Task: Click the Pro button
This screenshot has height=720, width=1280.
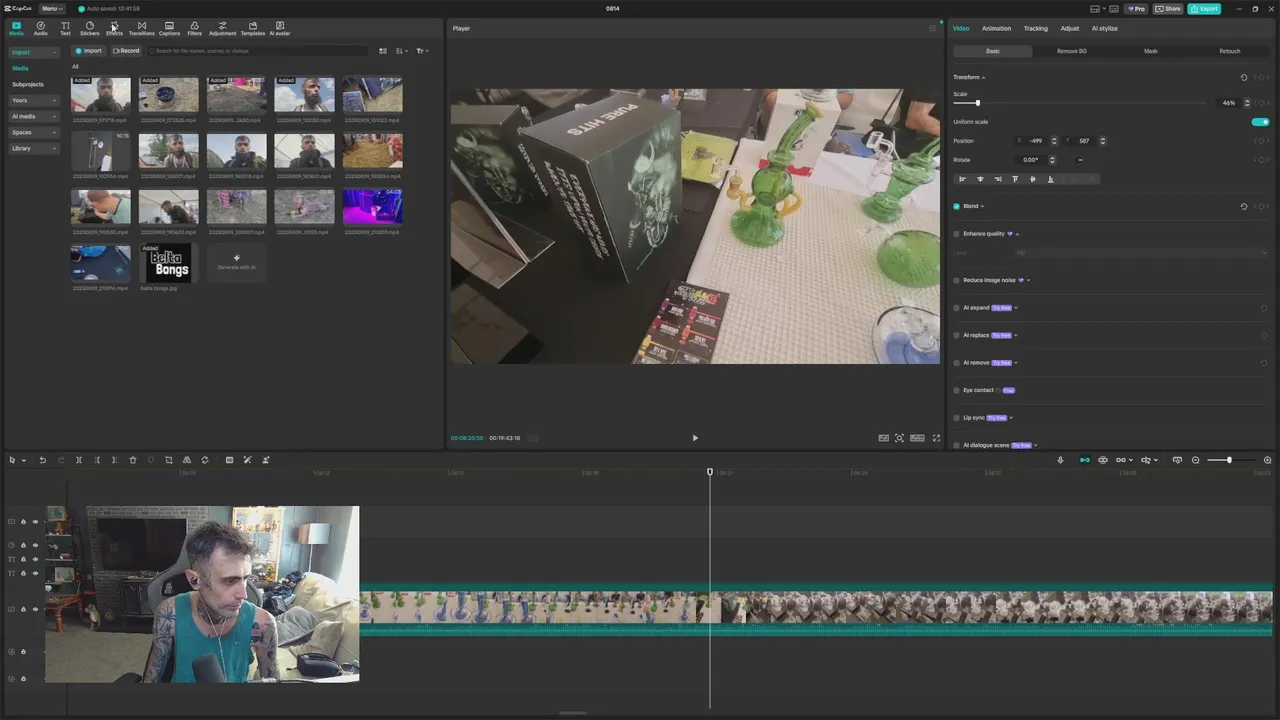Action: point(1136,9)
